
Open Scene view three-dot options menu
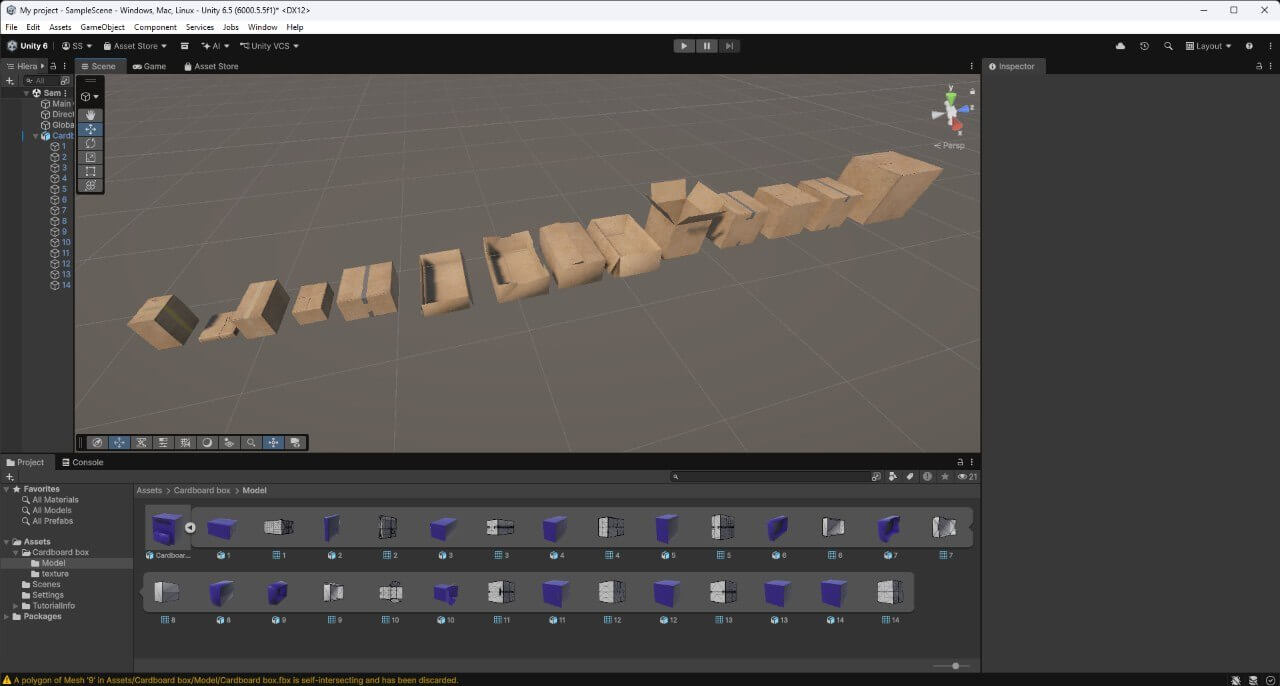tap(971, 66)
